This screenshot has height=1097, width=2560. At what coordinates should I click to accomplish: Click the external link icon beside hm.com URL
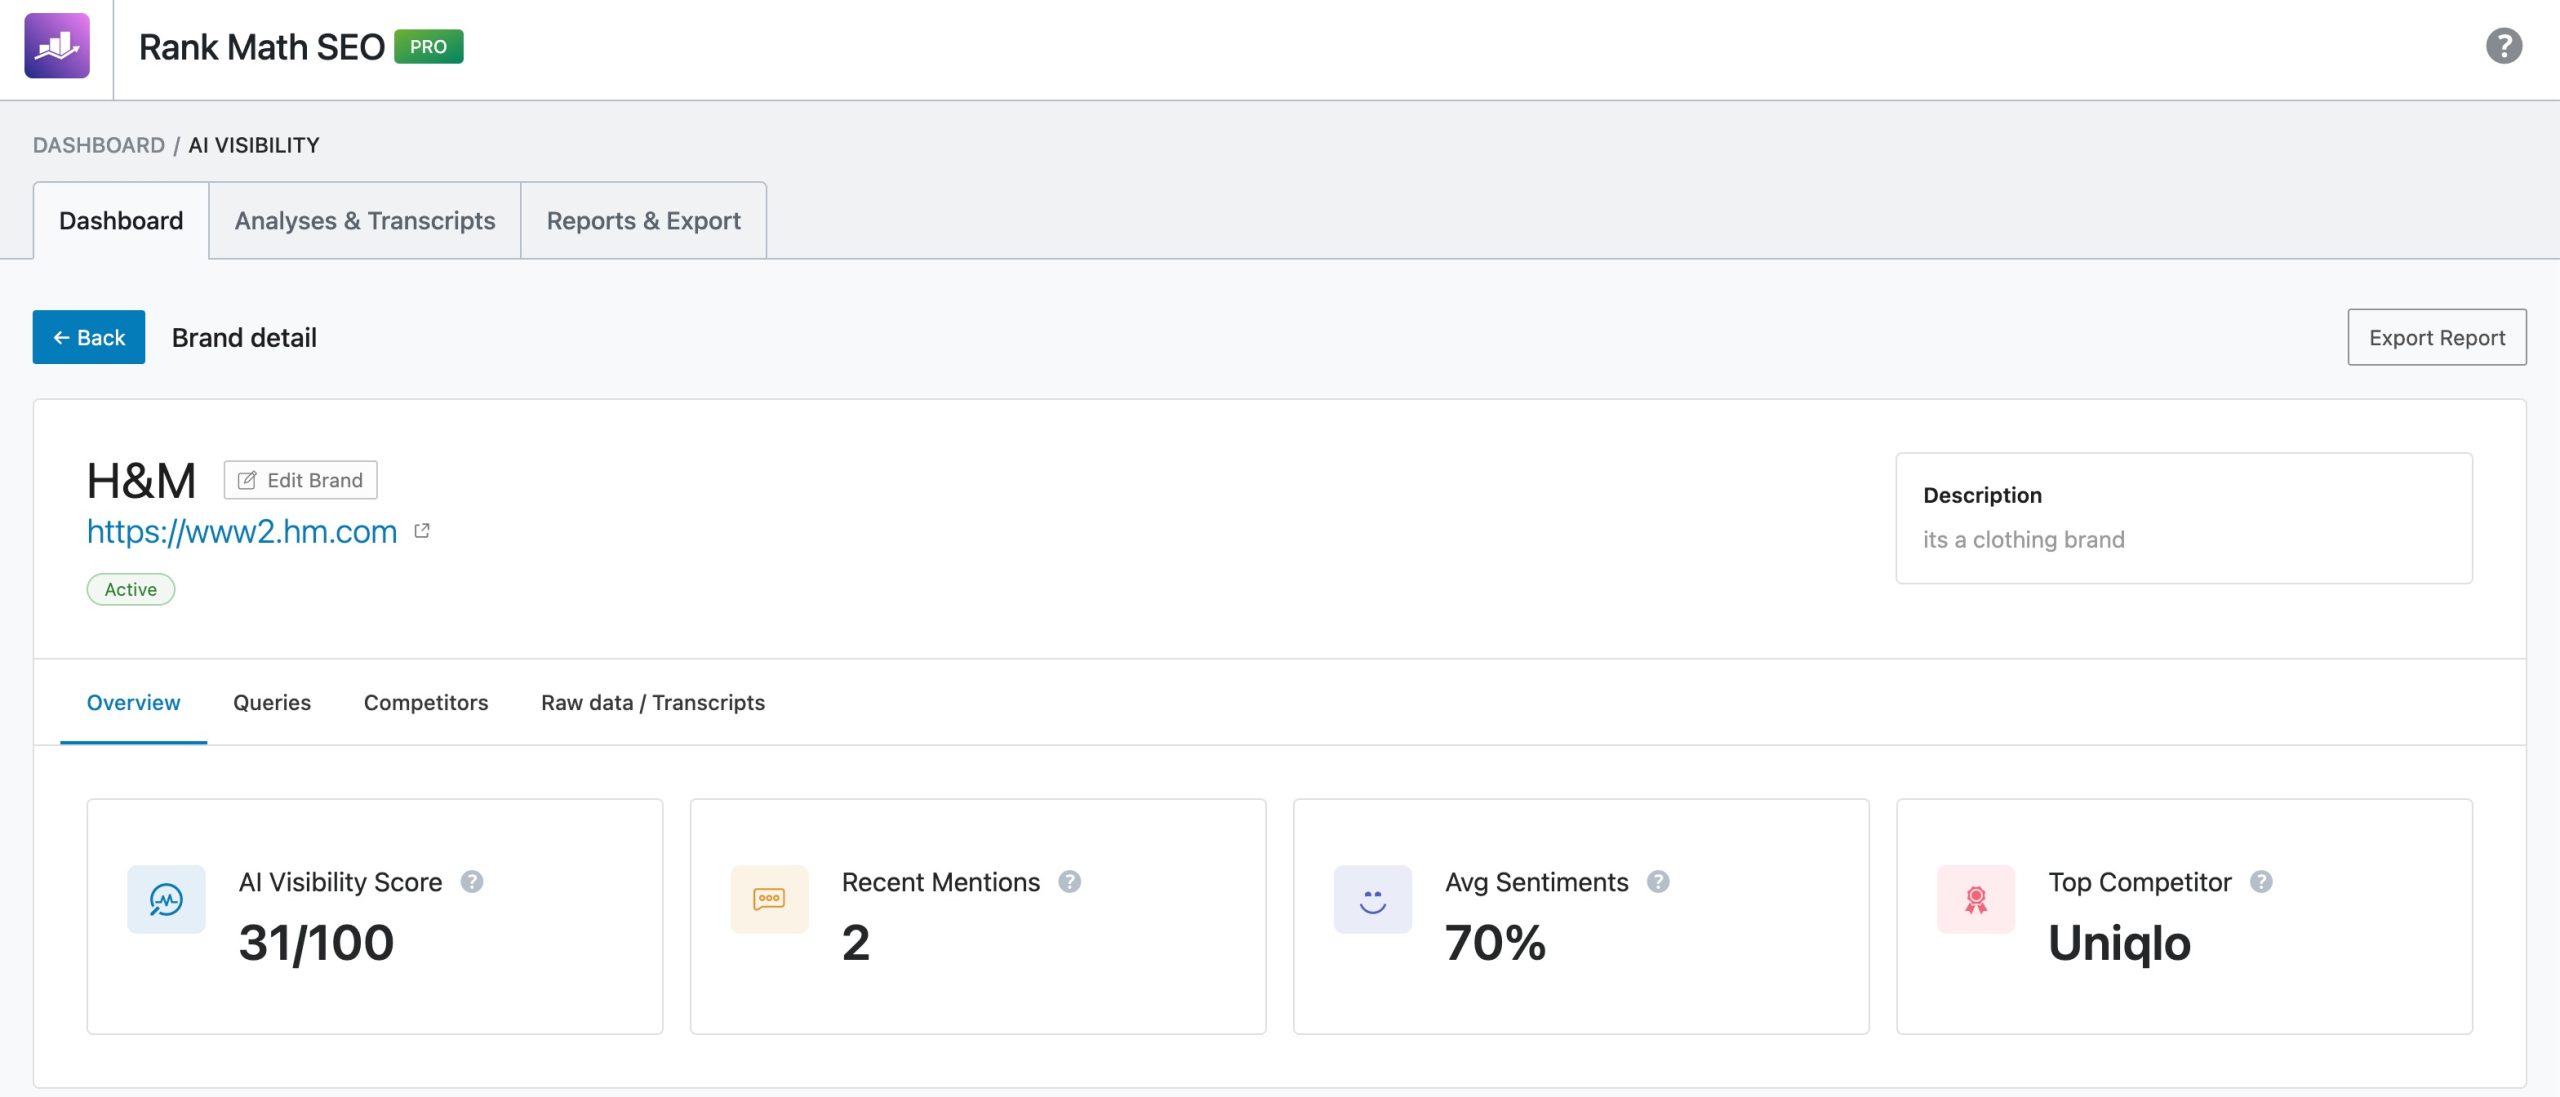tap(422, 531)
